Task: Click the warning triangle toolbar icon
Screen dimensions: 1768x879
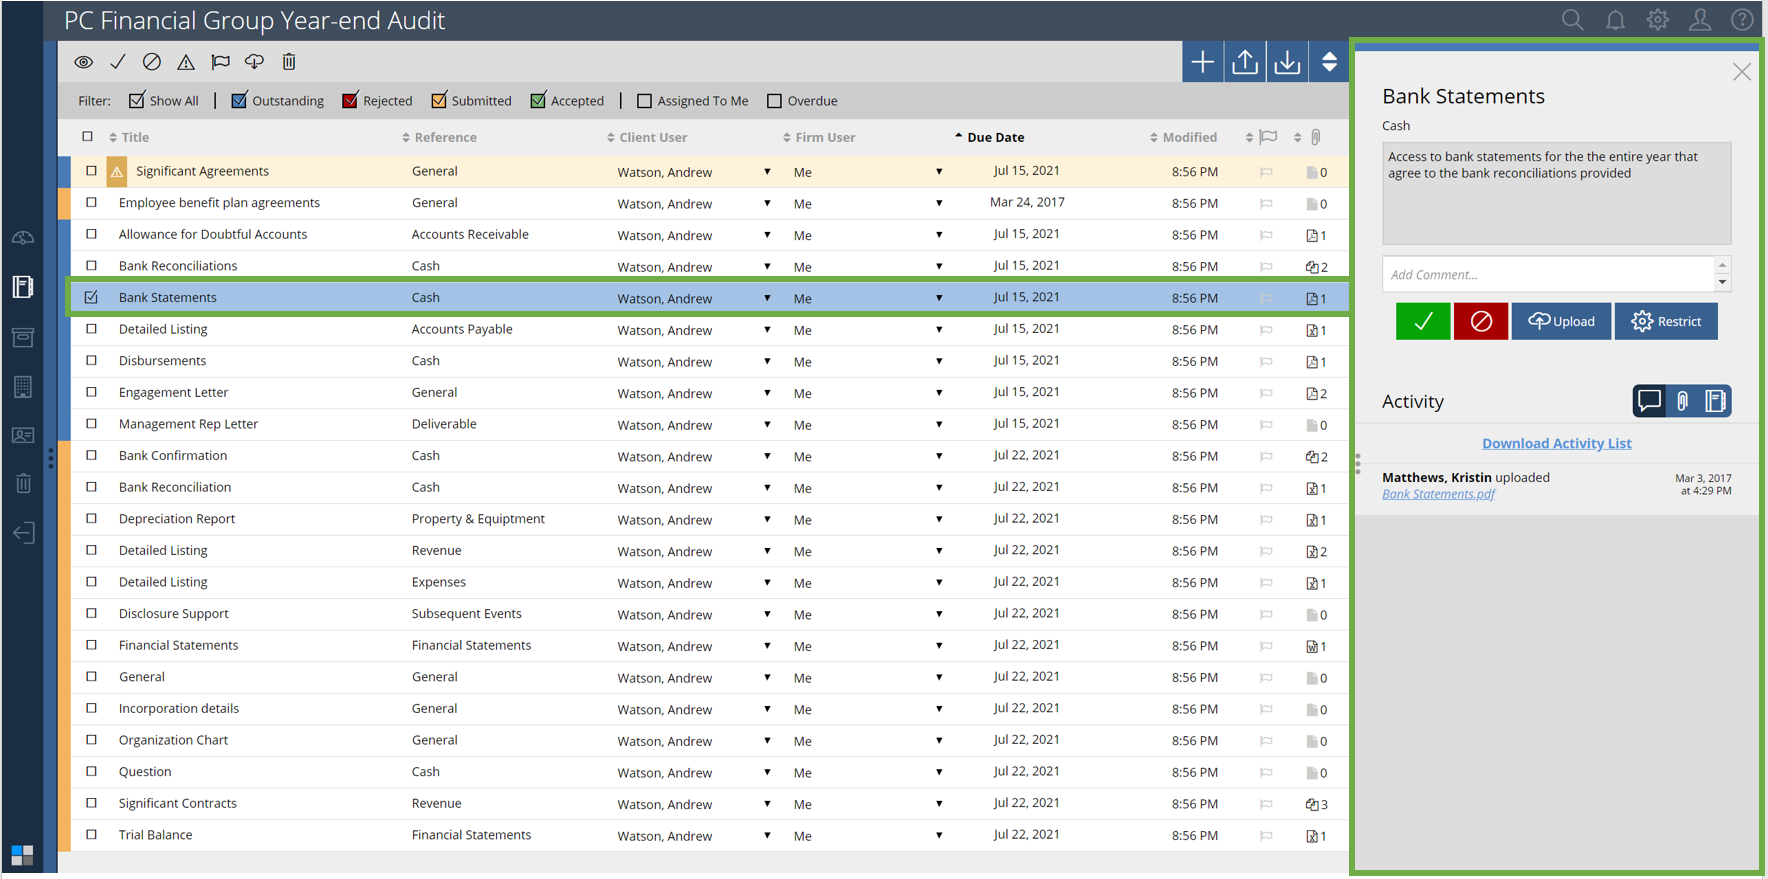Action: (x=186, y=62)
